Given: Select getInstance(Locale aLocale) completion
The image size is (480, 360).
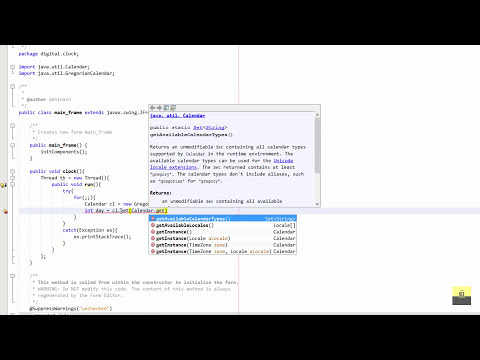Looking at the screenshot, I should [x=223, y=238].
